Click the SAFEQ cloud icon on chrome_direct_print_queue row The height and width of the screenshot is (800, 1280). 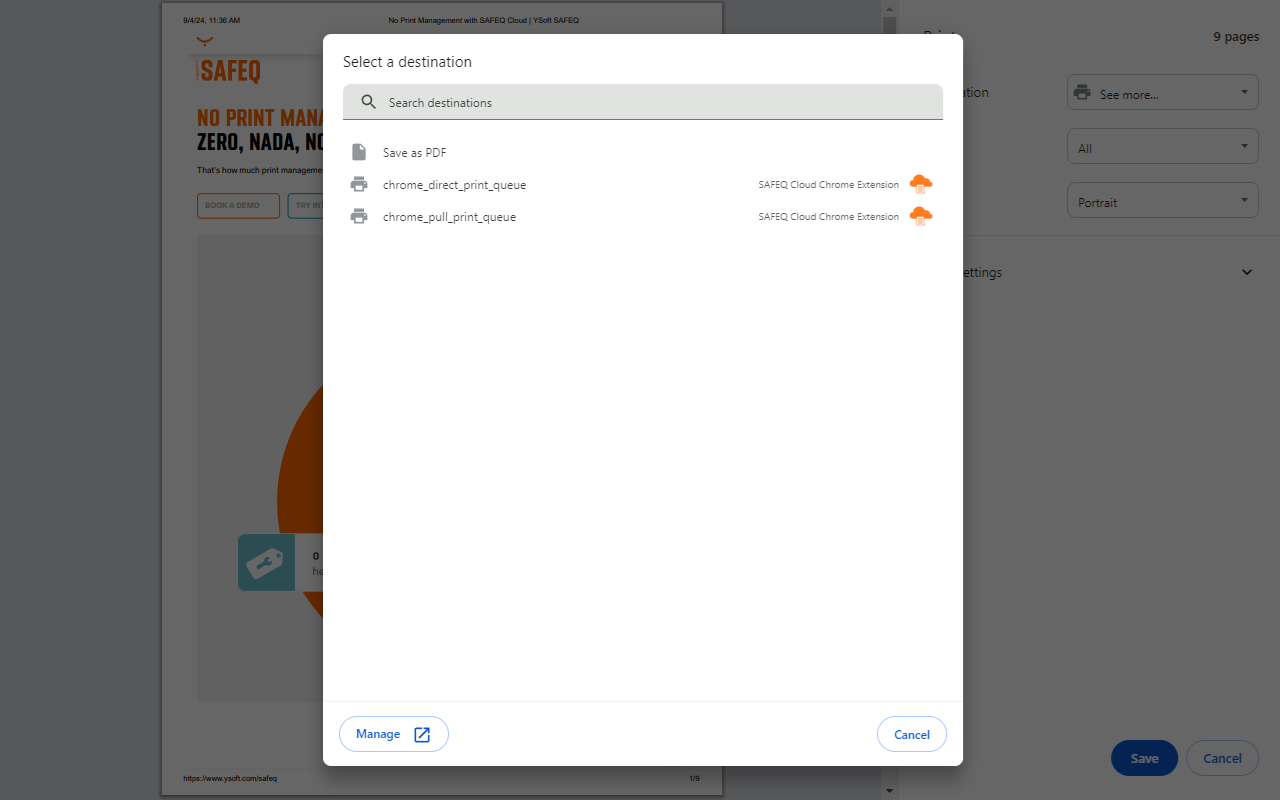(920, 184)
